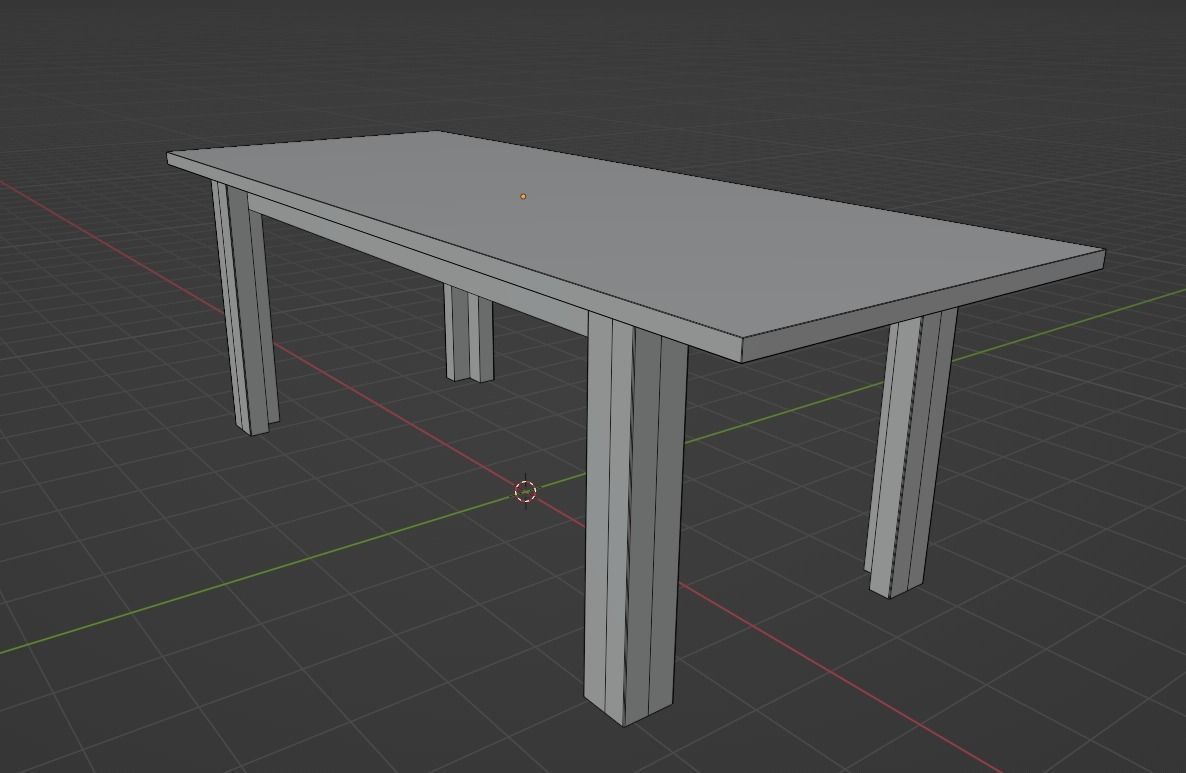Viewport: 1186px width, 773px height.
Task: Select the short back leg visible under the tabletop
Action: (469, 333)
